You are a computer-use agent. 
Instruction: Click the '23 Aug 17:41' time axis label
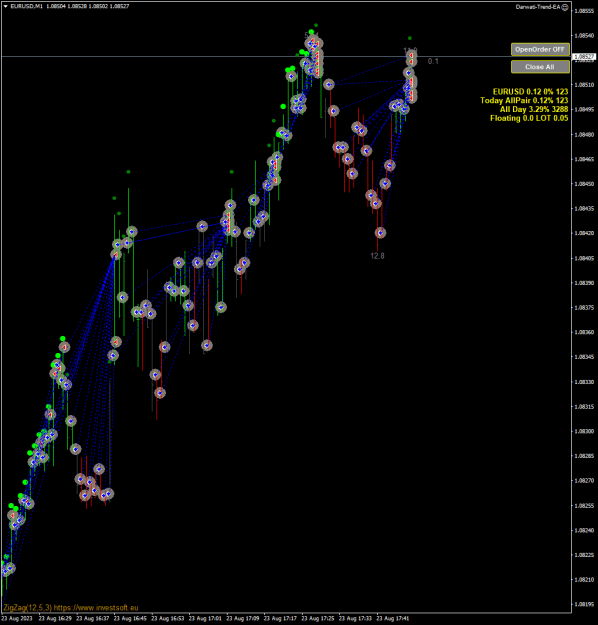pos(393,619)
